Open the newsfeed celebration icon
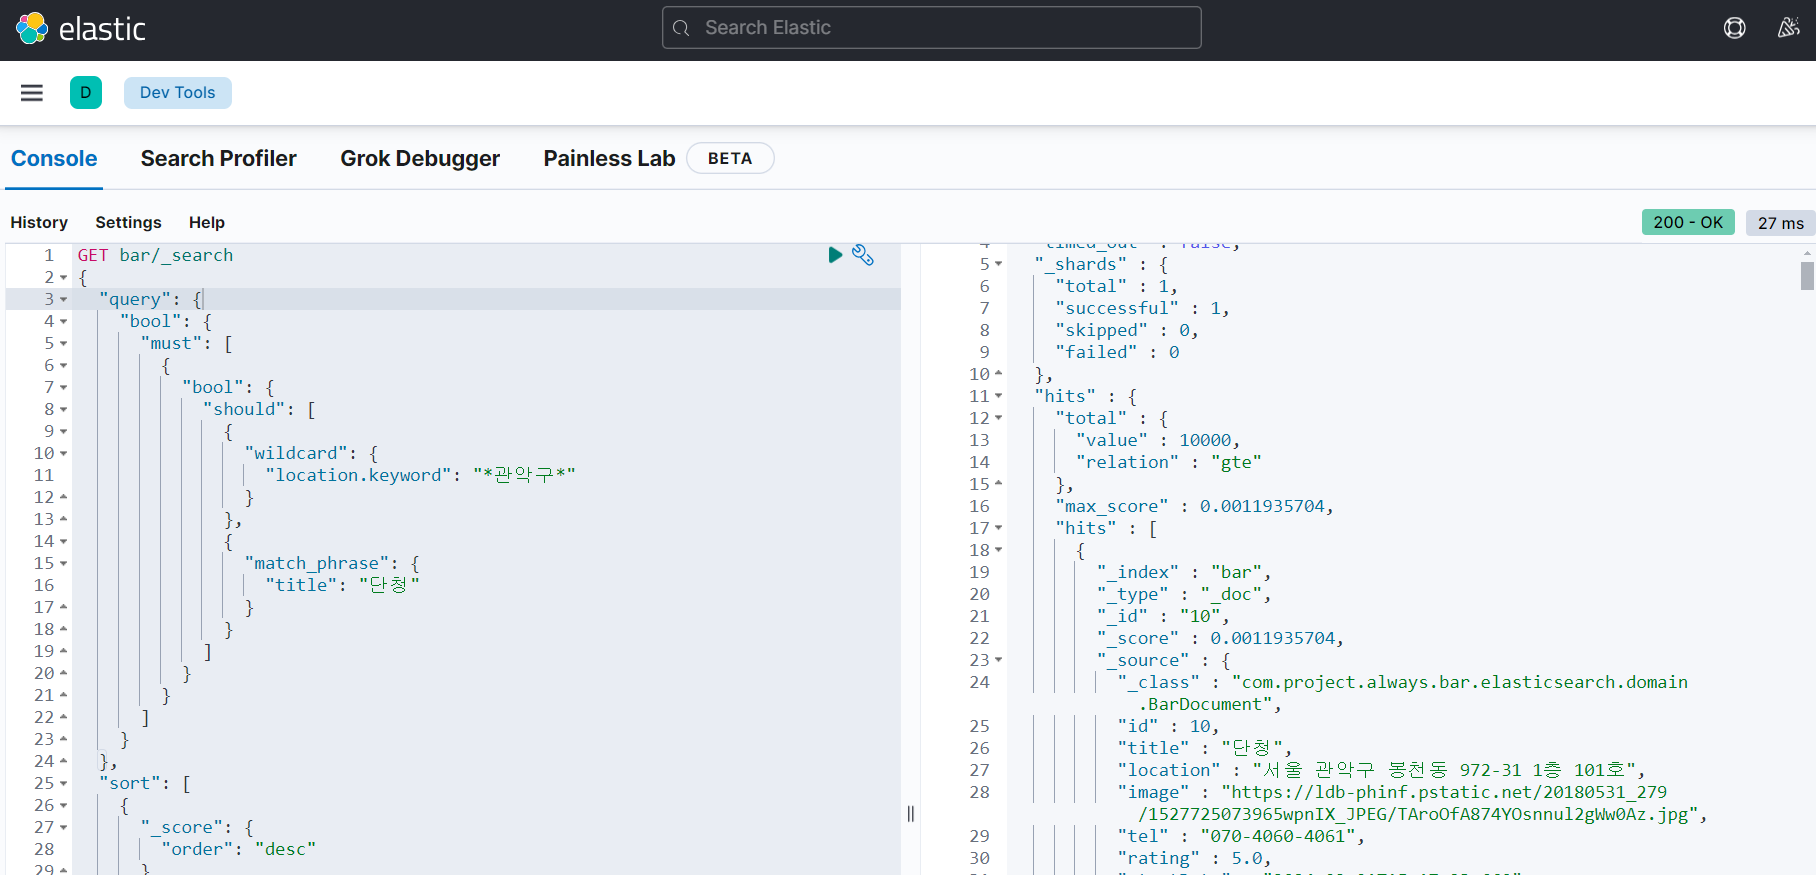The height and width of the screenshot is (875, 1816). coord(1789,28)
